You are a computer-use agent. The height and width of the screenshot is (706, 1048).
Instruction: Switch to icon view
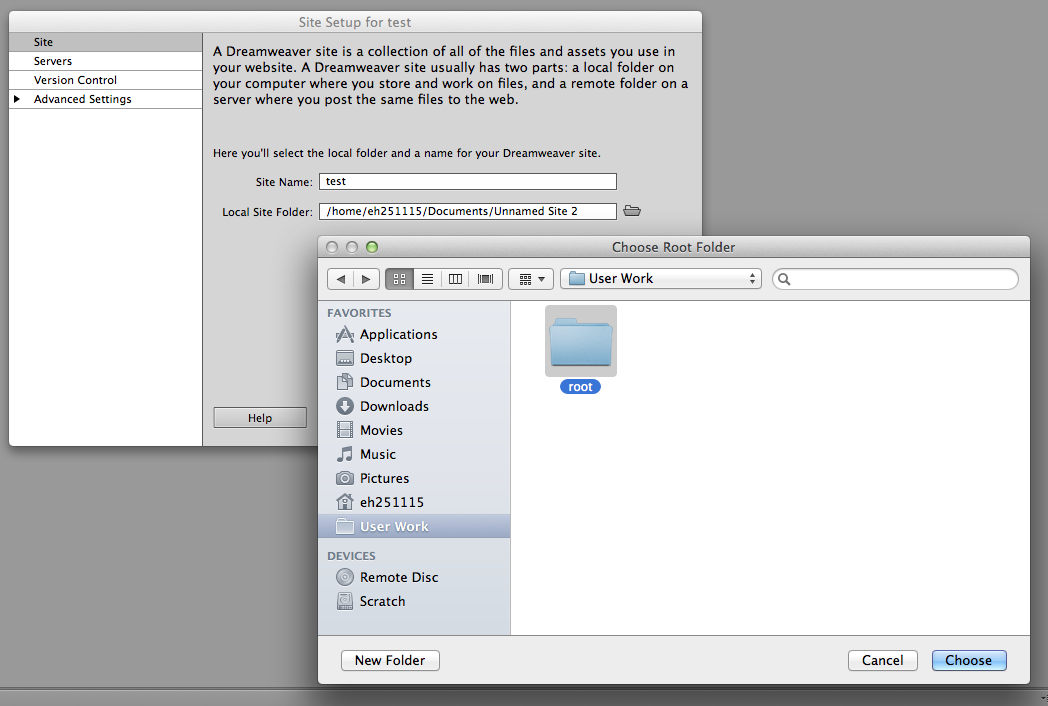400,279
